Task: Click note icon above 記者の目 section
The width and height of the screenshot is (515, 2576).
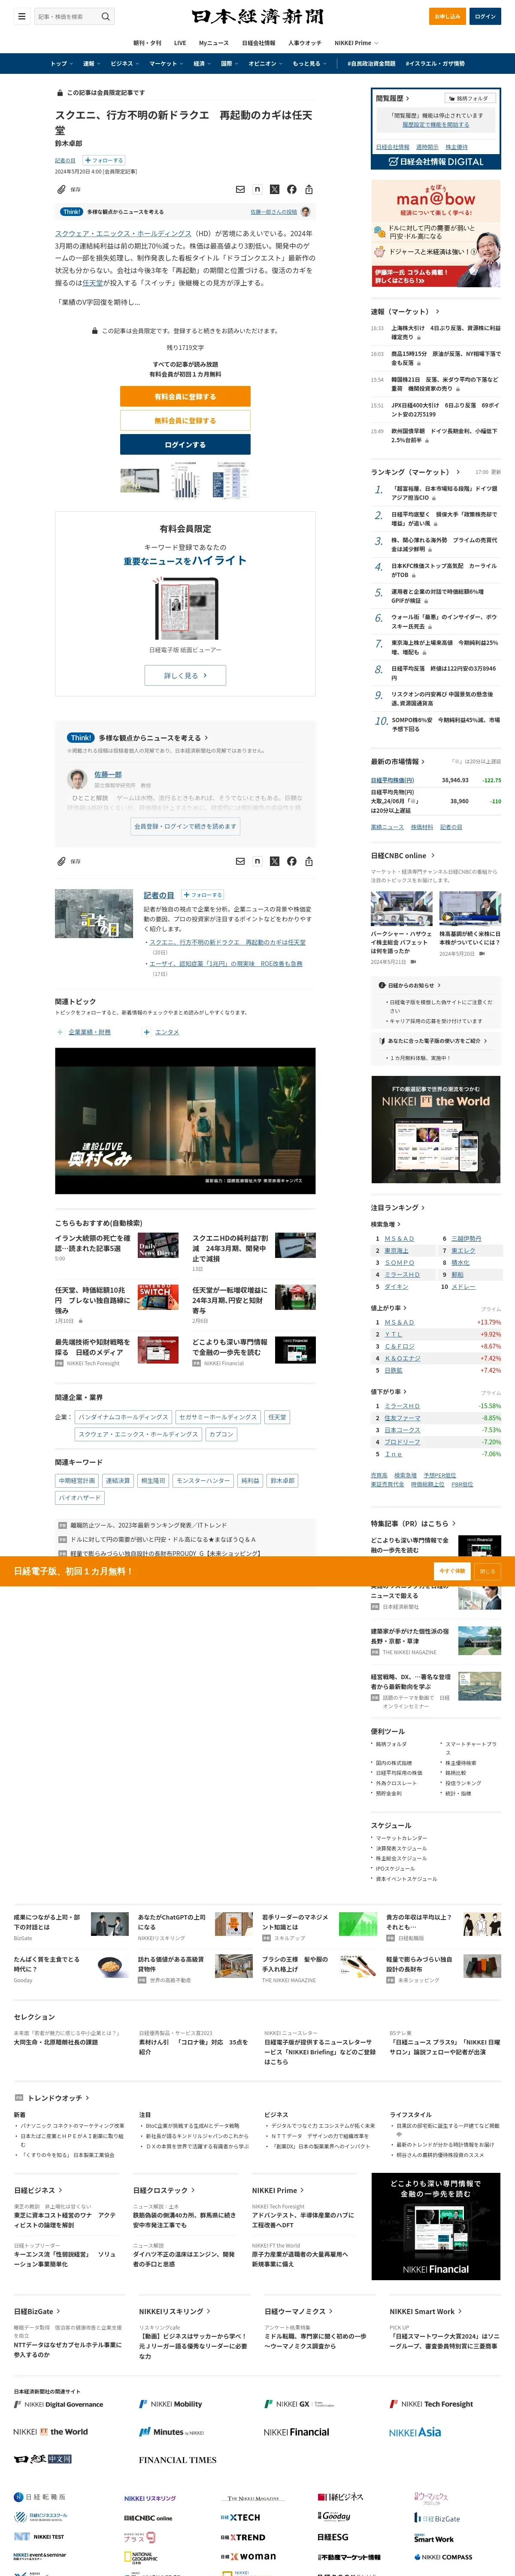Action: (x=257, y=861)
